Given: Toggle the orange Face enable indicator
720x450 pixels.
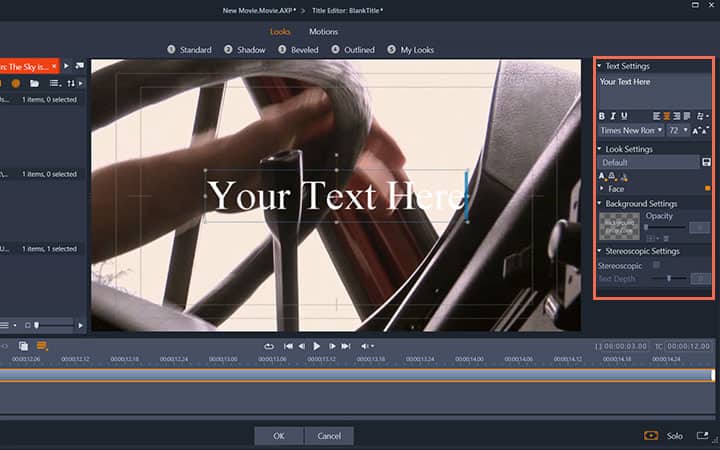Looking at the screenshot, I should point(708,188).
